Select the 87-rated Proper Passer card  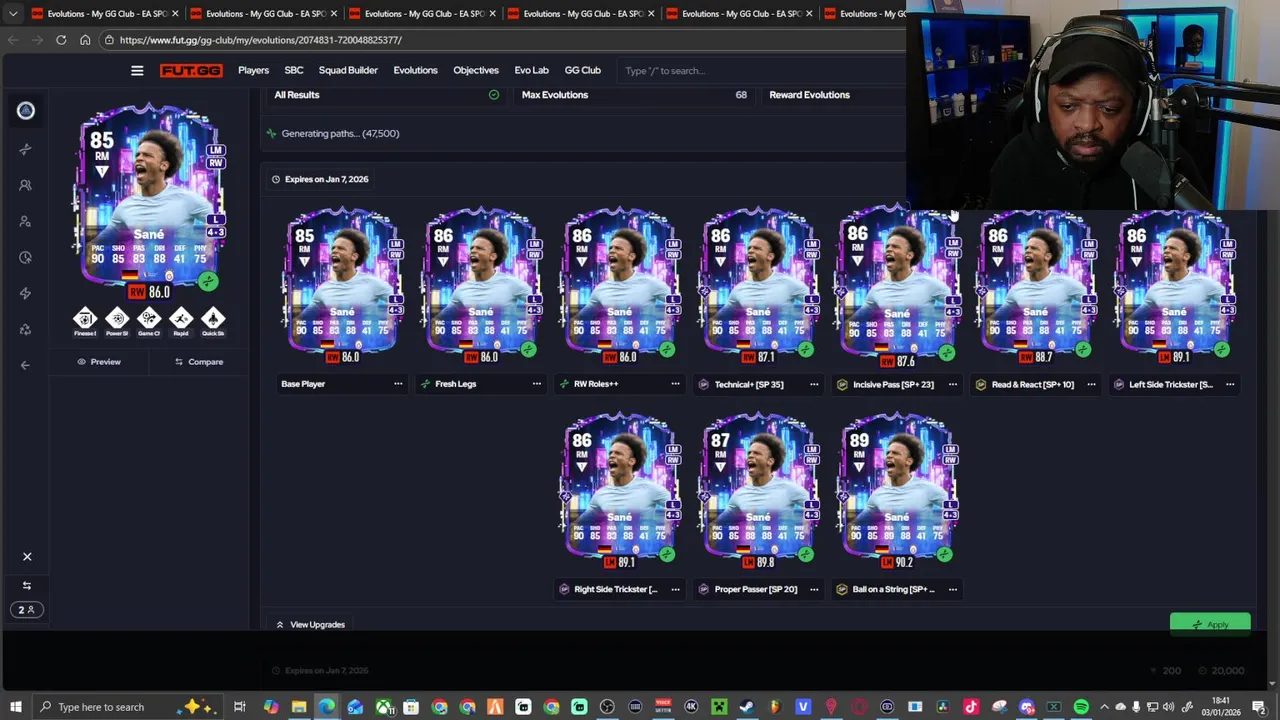pyautogui.click(x=758, y=490)
